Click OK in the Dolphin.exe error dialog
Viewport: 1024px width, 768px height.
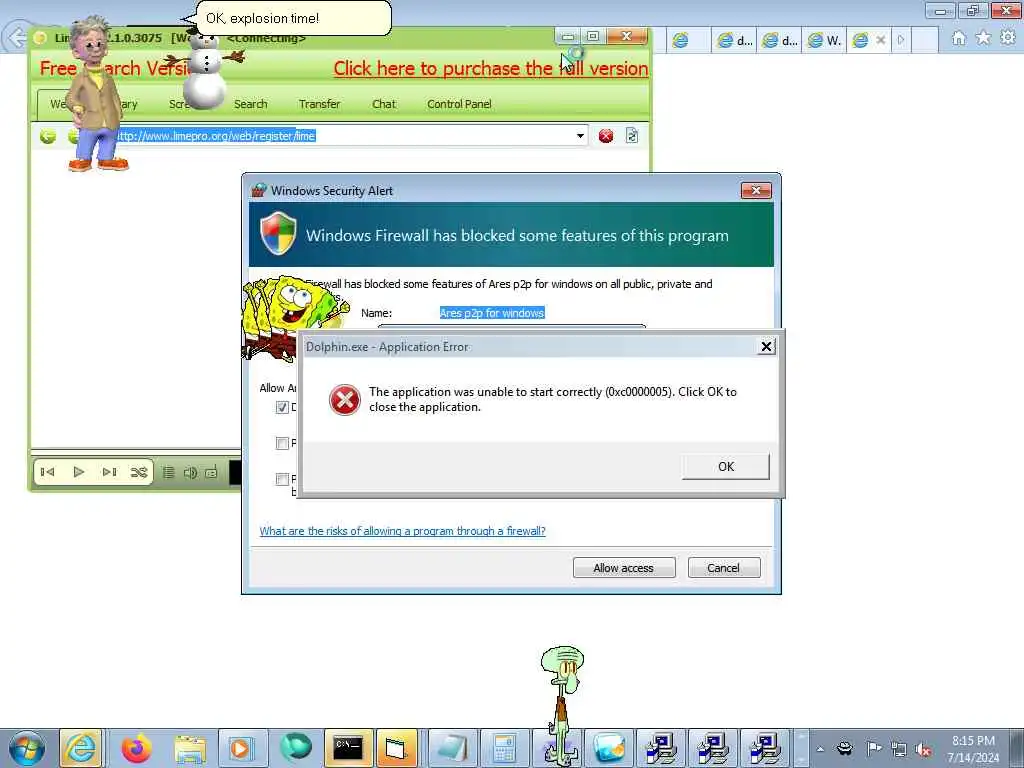(x=726, y=466)
